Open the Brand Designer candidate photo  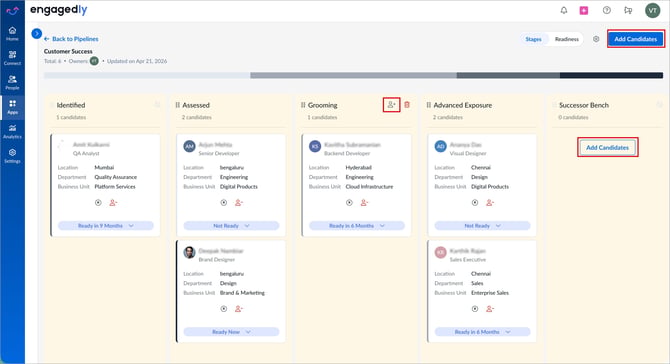189,252
